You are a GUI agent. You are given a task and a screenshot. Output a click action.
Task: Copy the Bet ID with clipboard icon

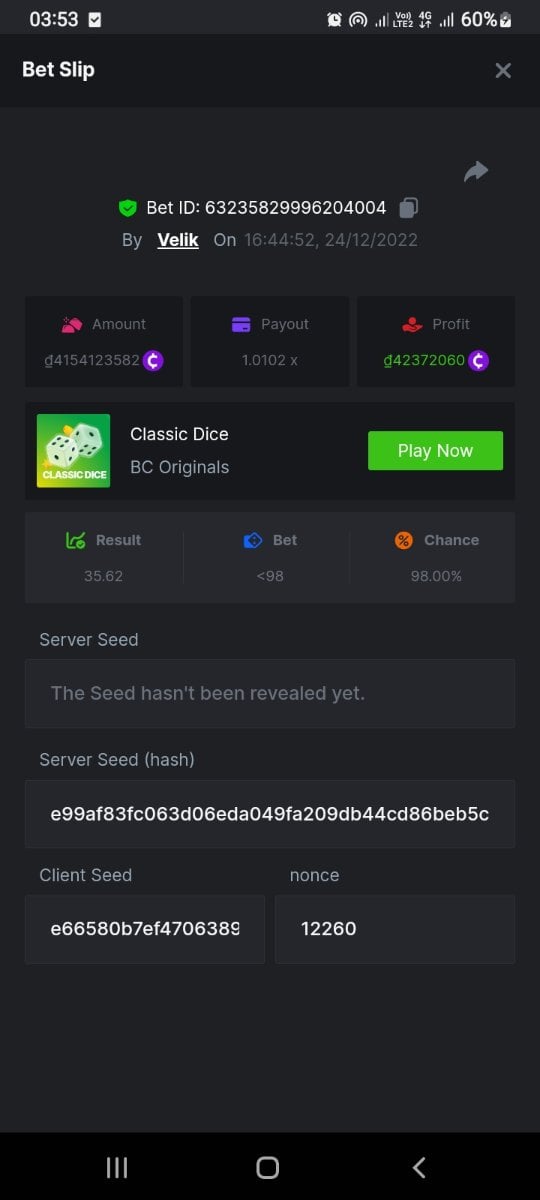[408, 208]
